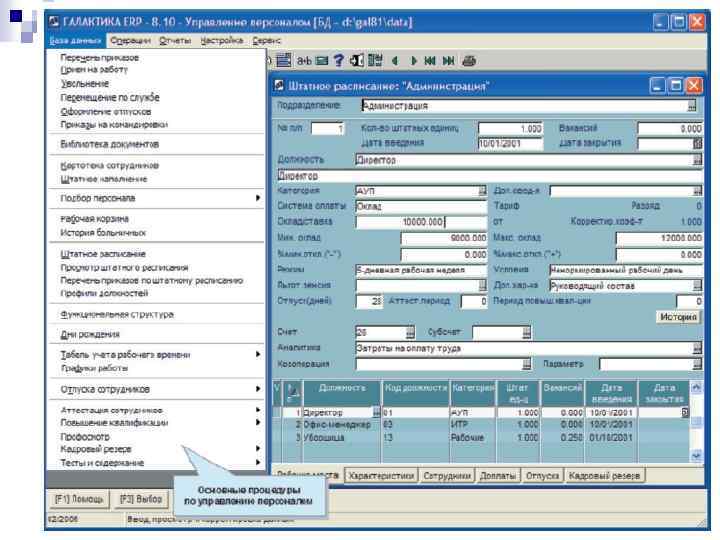Click the green card icon beside a•b

tap(322, 61)
